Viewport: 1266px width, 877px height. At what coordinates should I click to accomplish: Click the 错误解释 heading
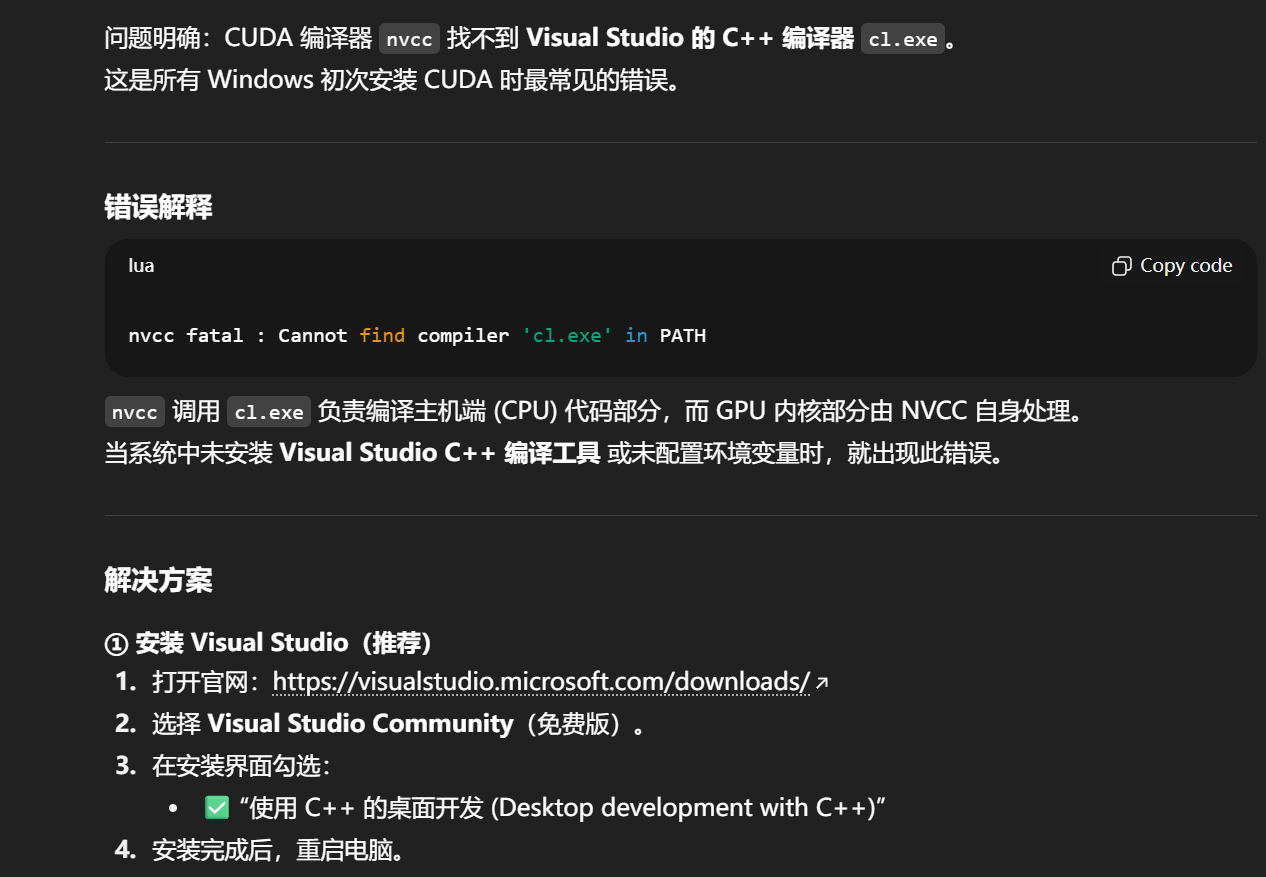click(158, 207)
